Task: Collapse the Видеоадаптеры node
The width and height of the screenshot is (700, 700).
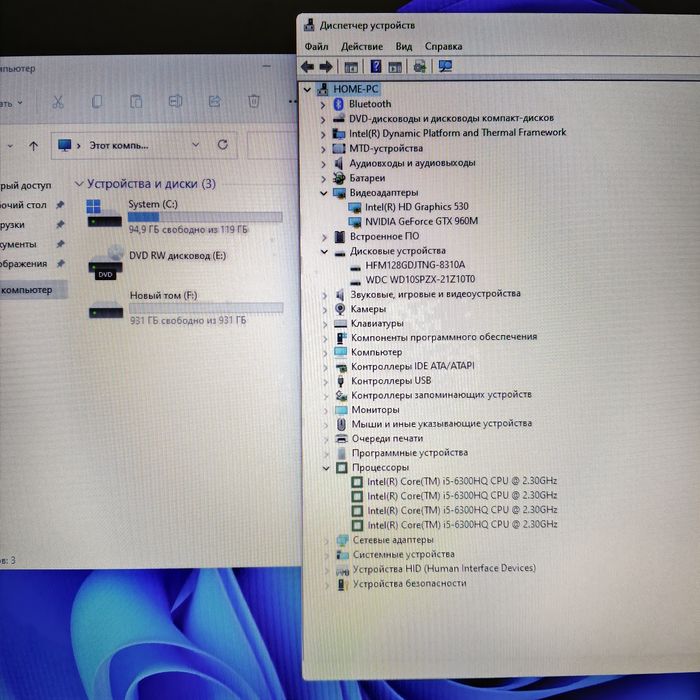Action: tap(324, 193)
